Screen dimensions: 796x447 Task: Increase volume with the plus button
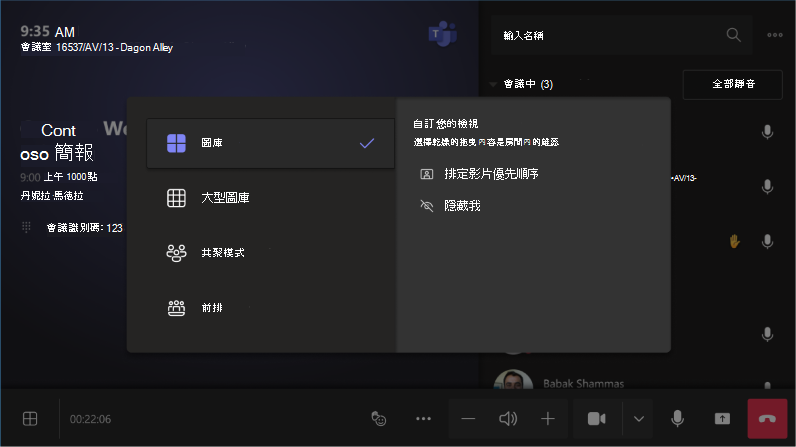(548, 419)
